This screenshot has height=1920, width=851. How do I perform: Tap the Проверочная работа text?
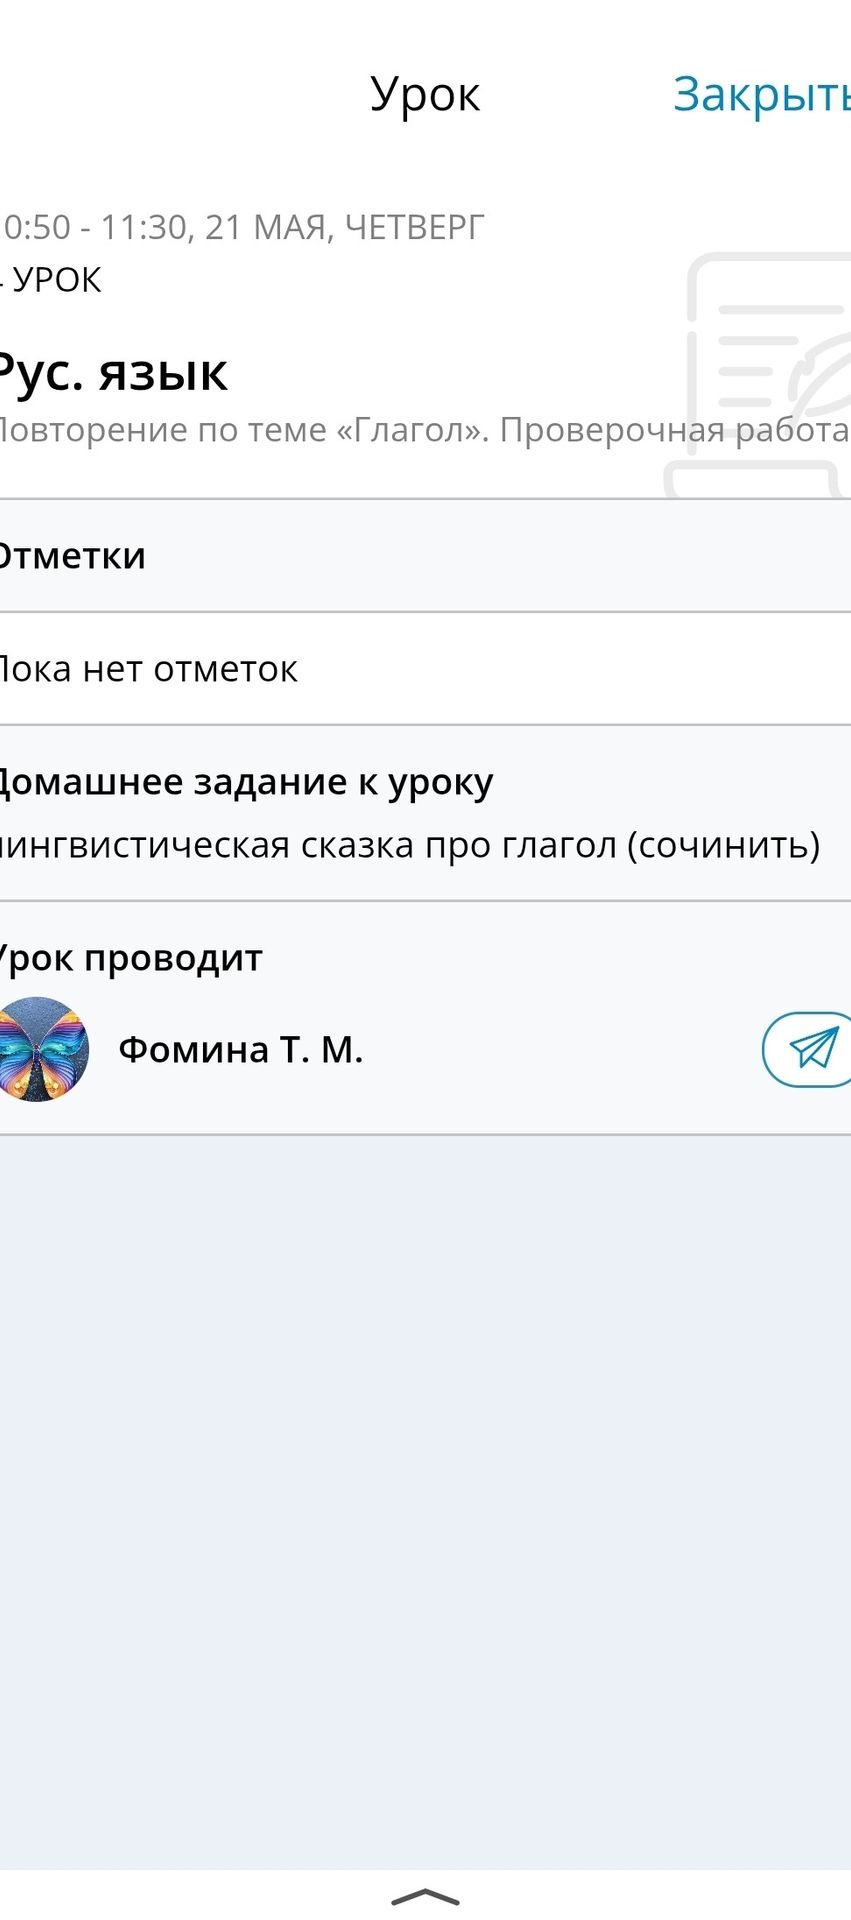click(675, 430)
